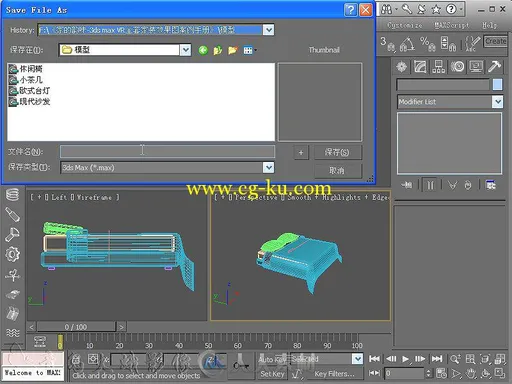Toggle Selection Lock padlock icon

point(76,359)
